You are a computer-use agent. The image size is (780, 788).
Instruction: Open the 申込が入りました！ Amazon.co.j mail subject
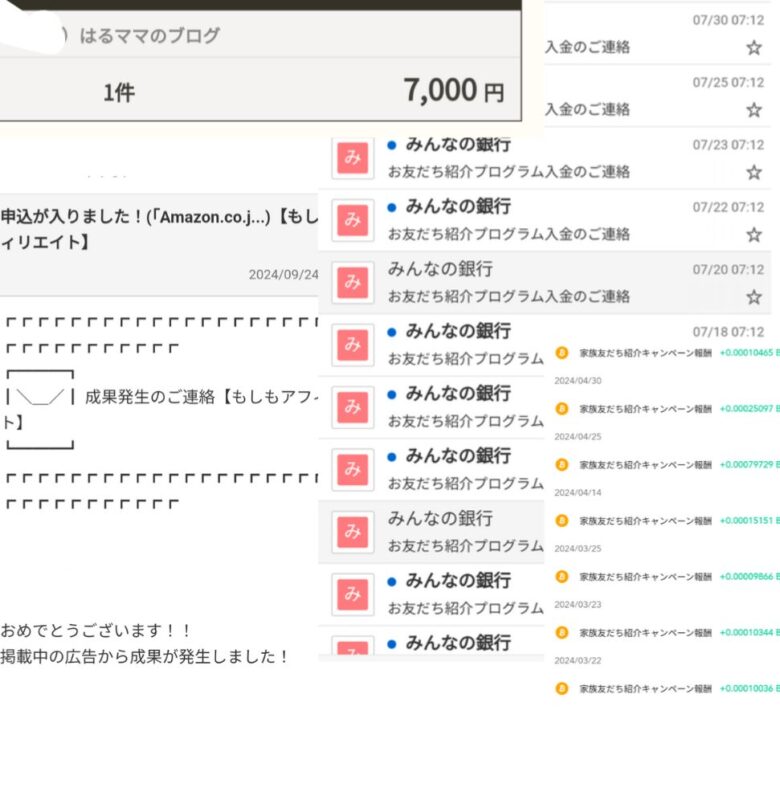[159, 230]
